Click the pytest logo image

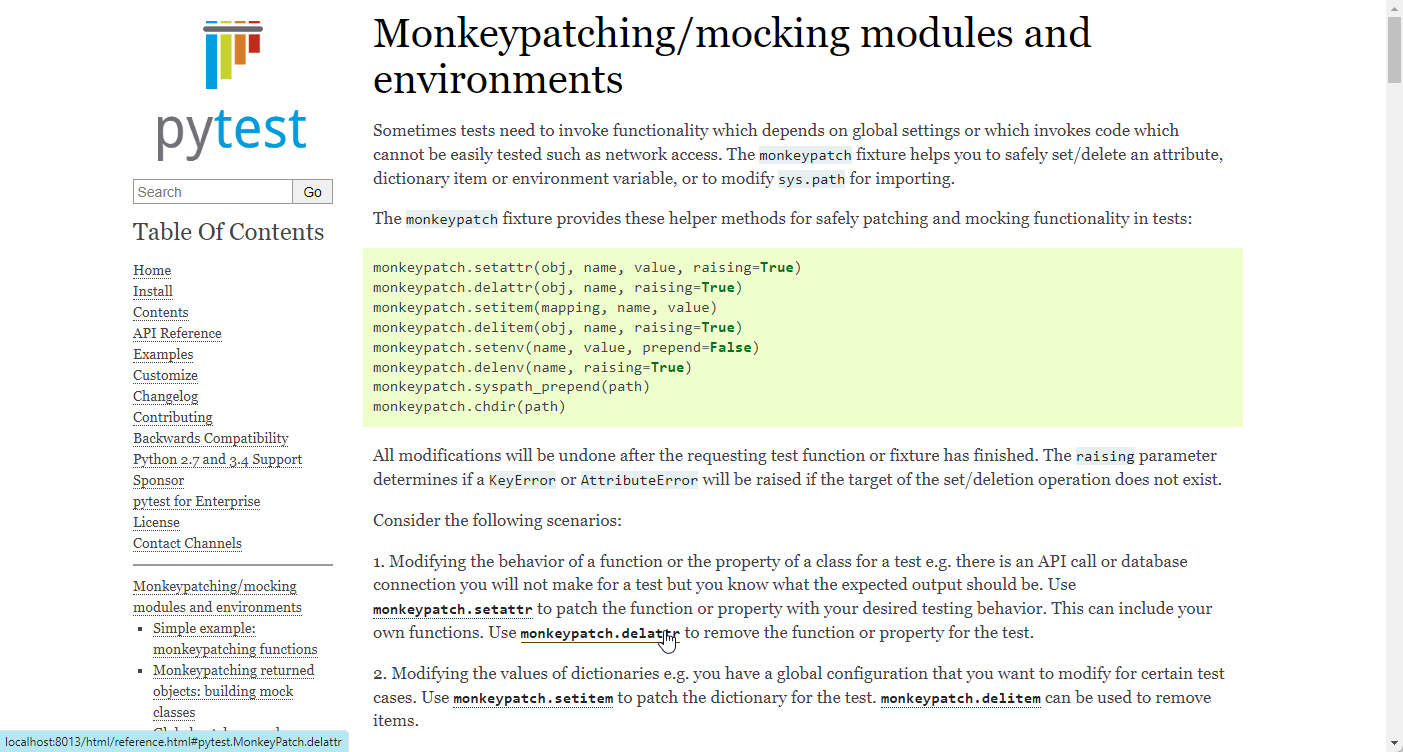coord(232,90)
